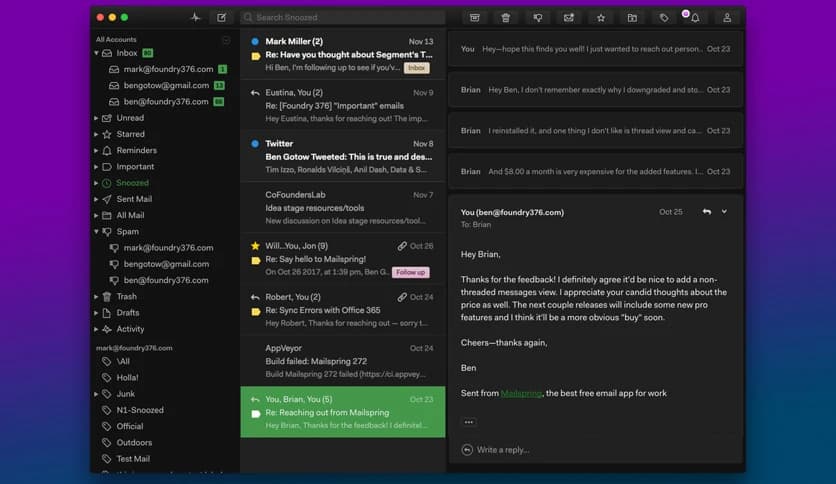Toggle important marker on Say hello to Mailspring

(256, 261)
